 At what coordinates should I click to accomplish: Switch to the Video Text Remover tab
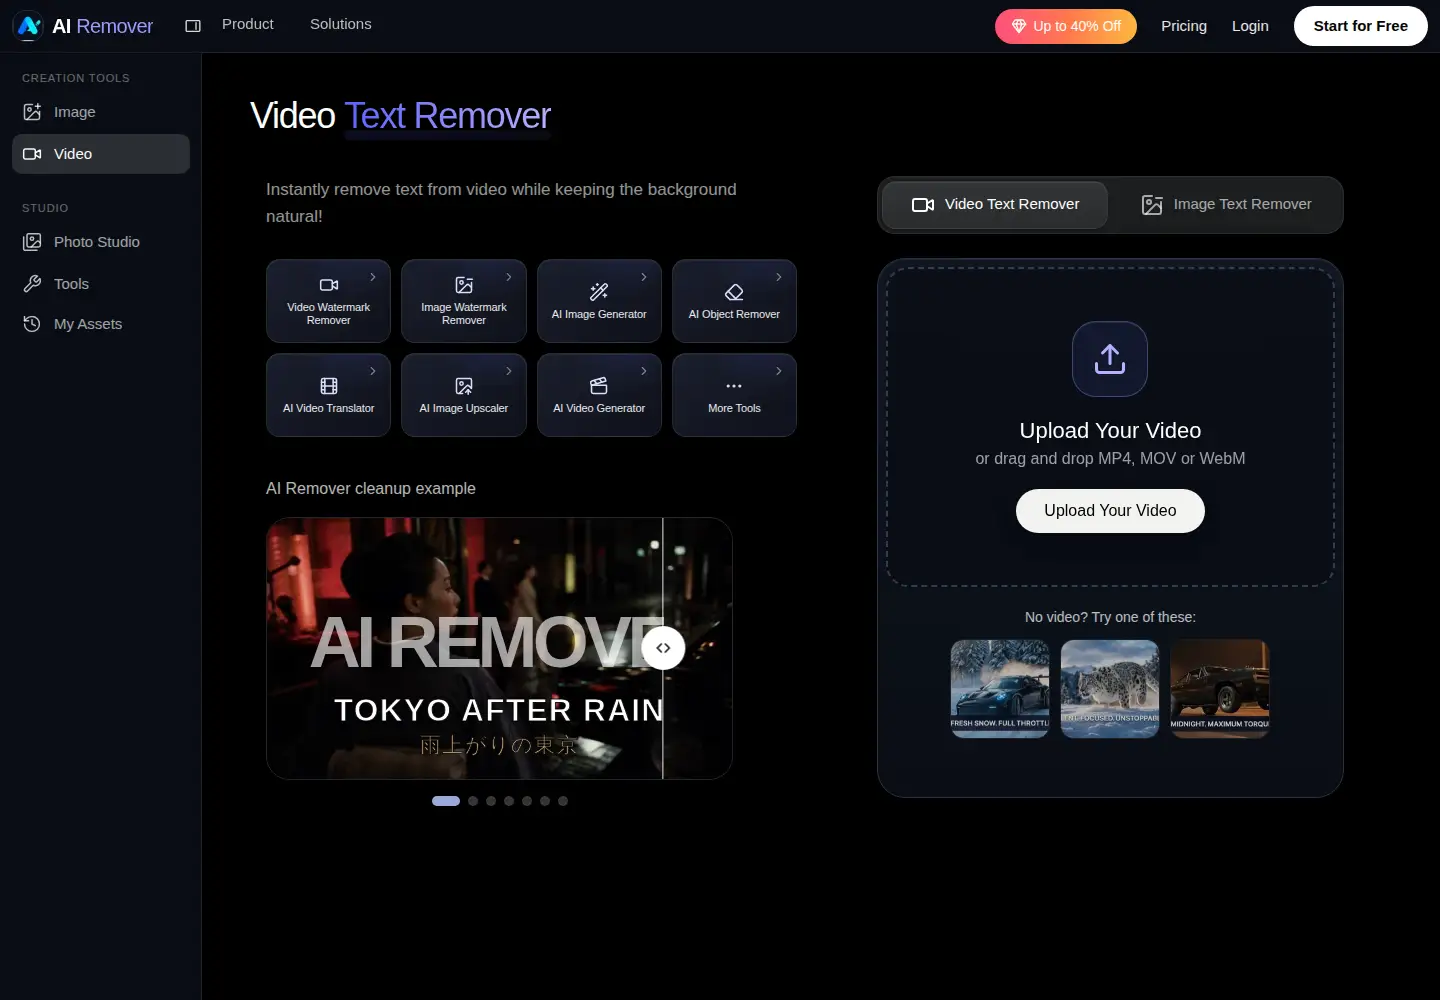click(x=995, y=205)
